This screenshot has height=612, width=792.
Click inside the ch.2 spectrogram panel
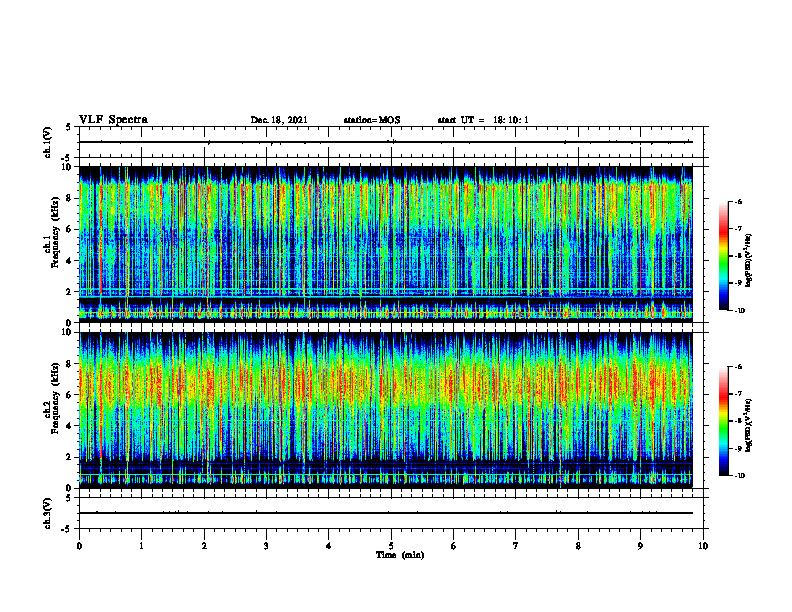coord(386,410)
